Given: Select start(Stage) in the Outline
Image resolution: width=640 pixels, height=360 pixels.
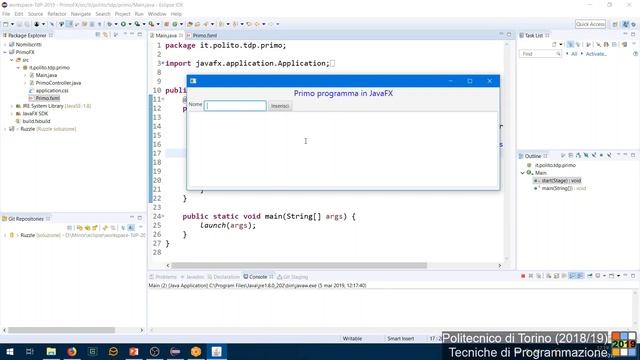Looking at the screenshot, I should 558,180.
